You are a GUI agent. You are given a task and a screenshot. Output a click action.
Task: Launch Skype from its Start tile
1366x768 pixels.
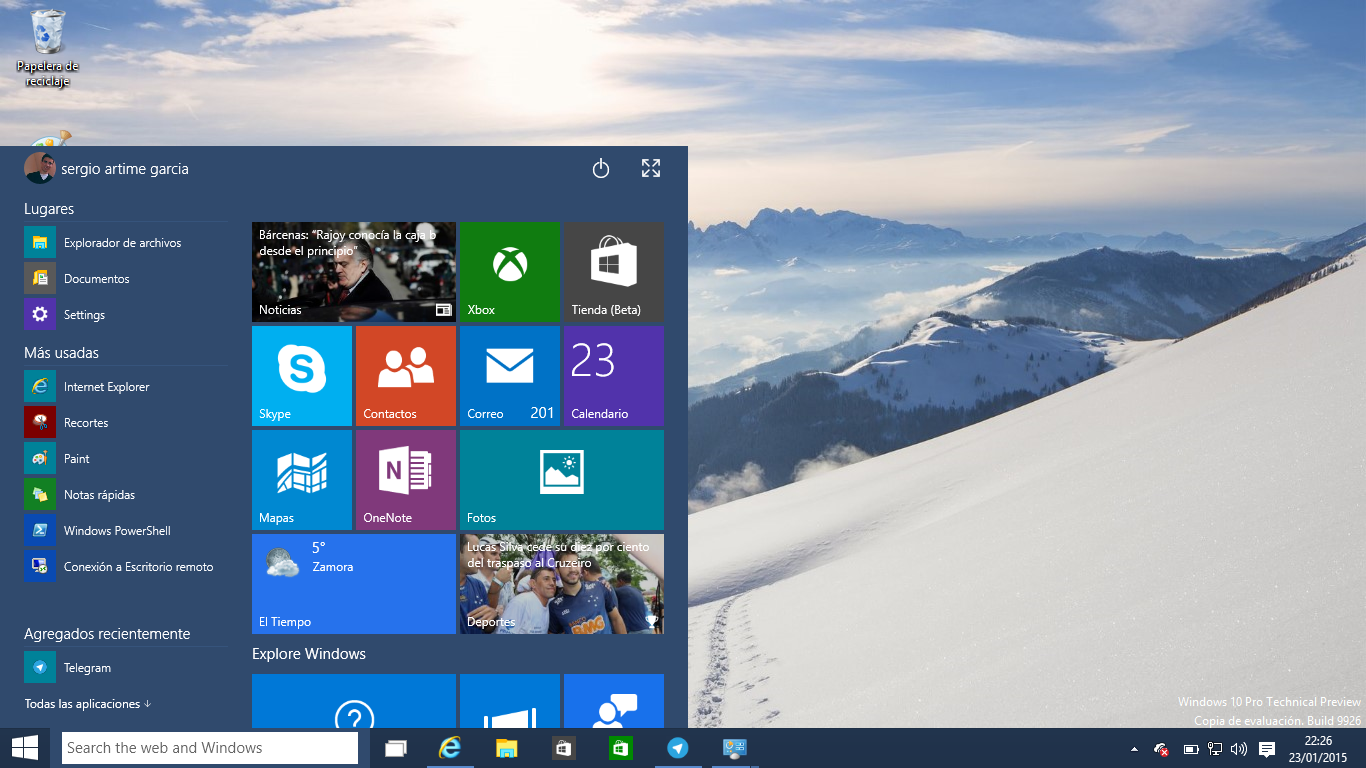301,376
